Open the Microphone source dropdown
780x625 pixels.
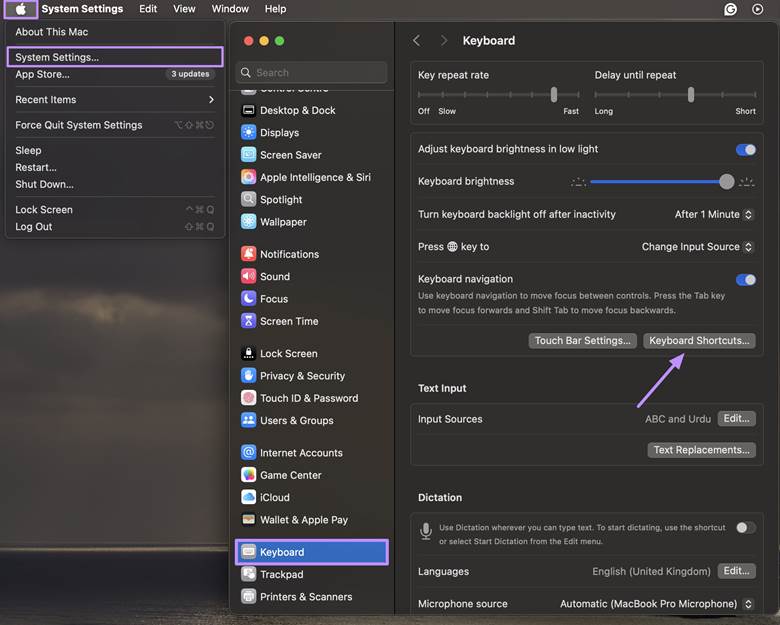pyautogui.click(x=656, y=604)
